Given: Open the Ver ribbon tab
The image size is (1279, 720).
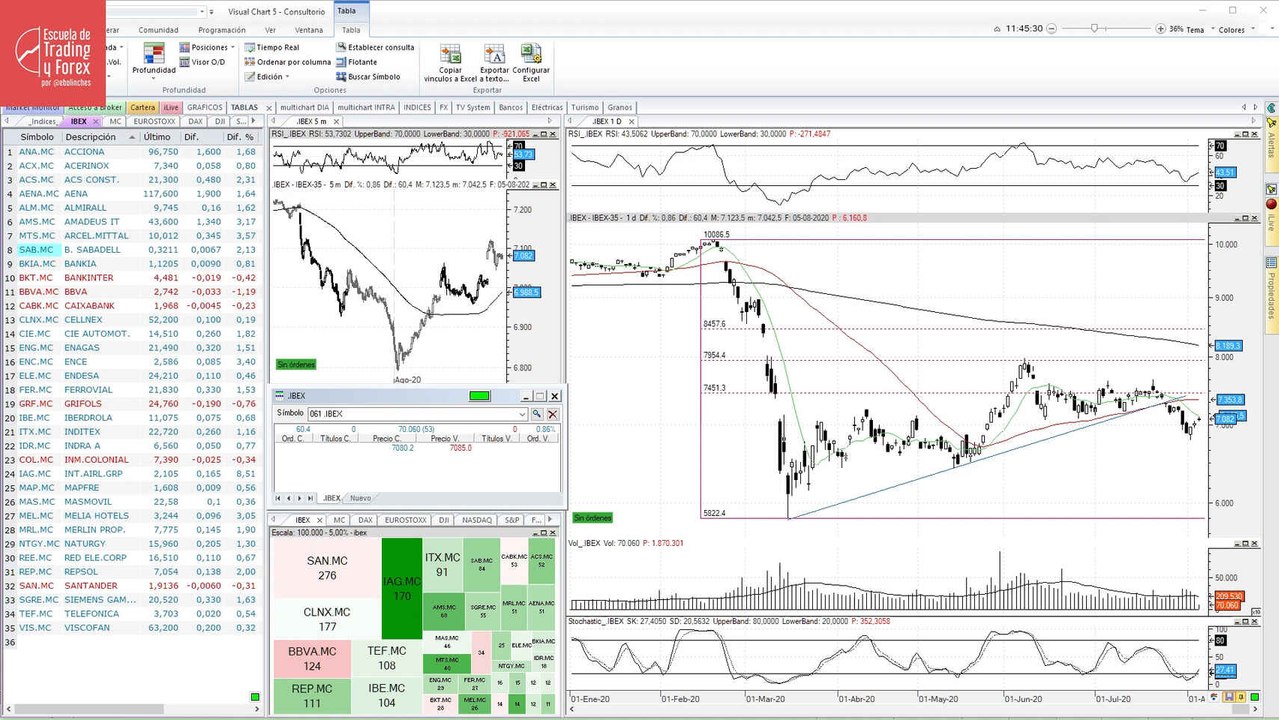Looking at the screenshot, I should point(270,30).
